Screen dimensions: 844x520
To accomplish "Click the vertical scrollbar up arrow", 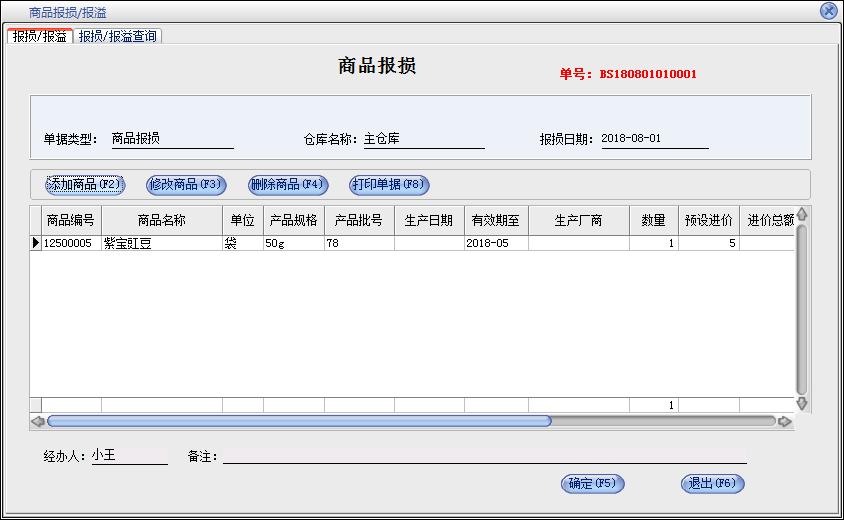I will pos(801,214).
